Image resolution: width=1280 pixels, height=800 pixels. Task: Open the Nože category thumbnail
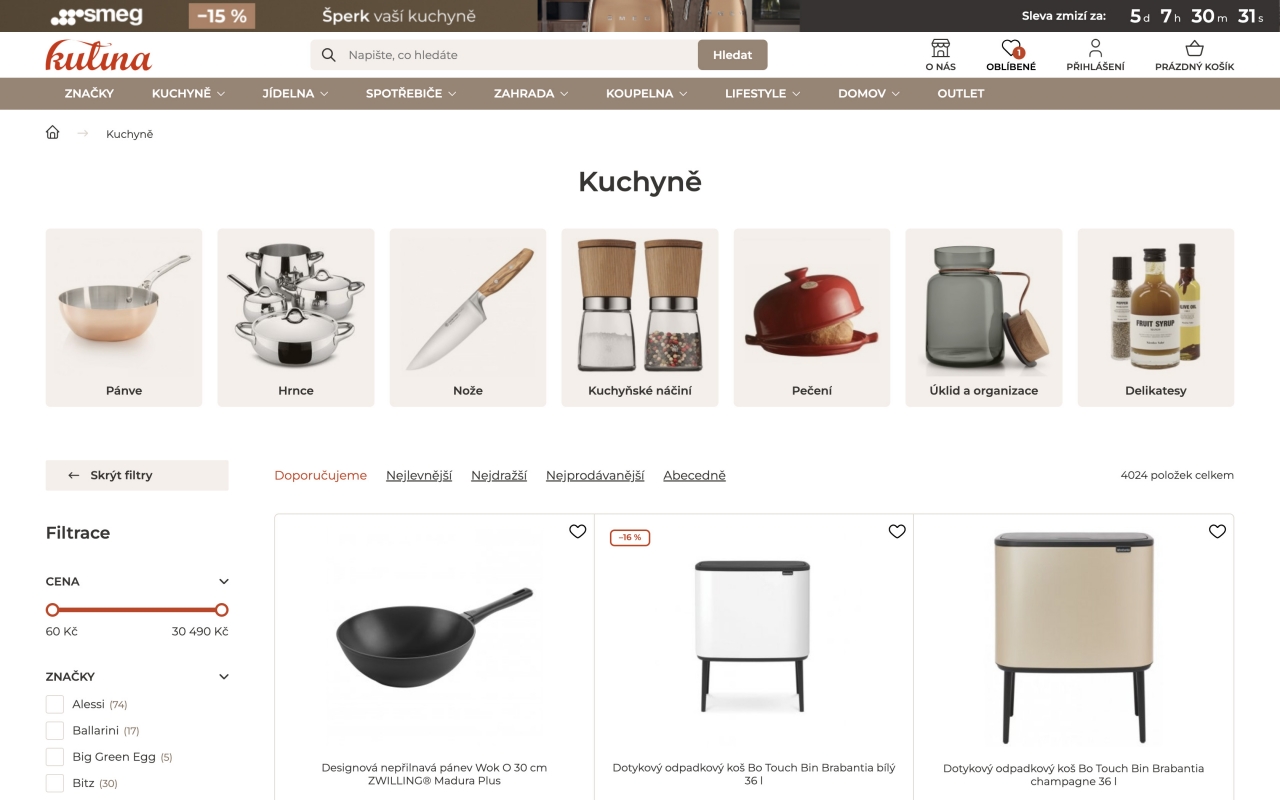tap(468, 317)
